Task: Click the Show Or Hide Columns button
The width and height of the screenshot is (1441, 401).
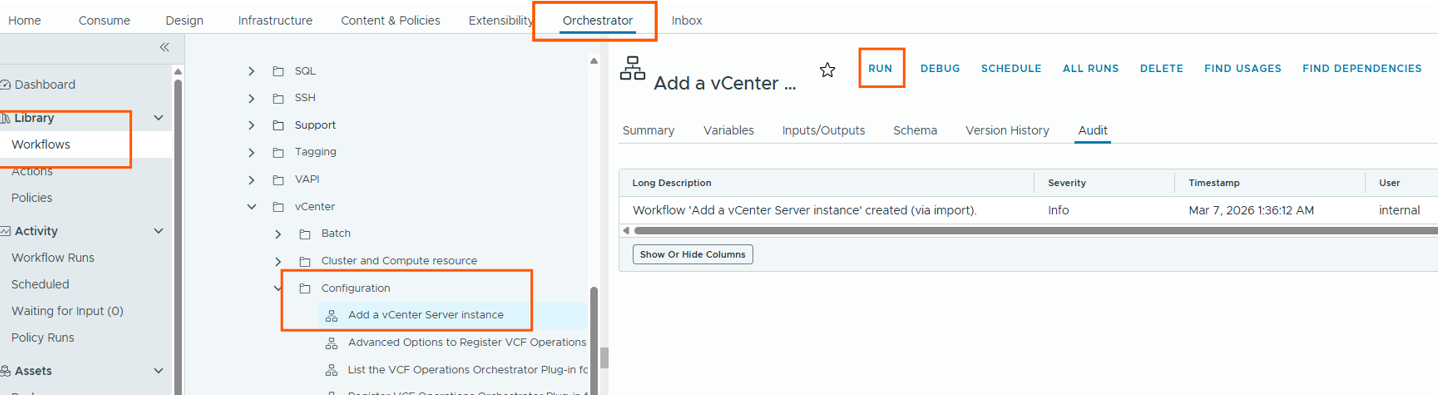Action: click(692, 254)
